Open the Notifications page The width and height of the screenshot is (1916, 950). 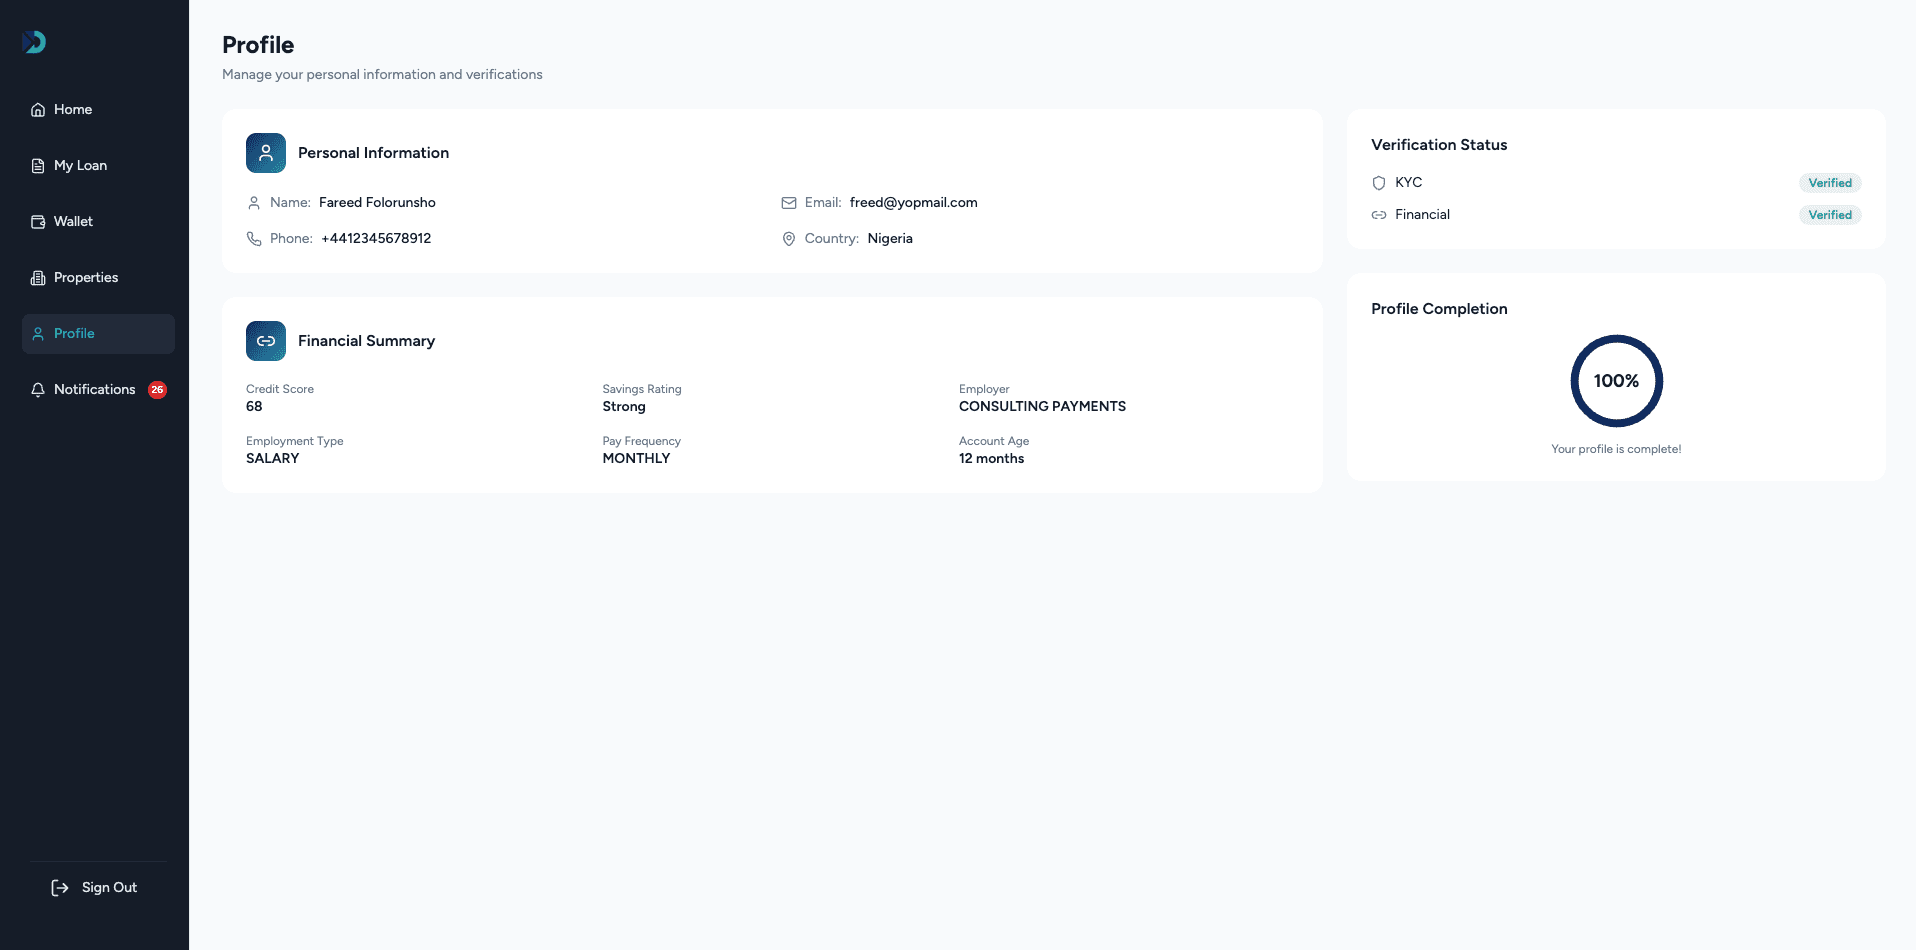(98, 390)
